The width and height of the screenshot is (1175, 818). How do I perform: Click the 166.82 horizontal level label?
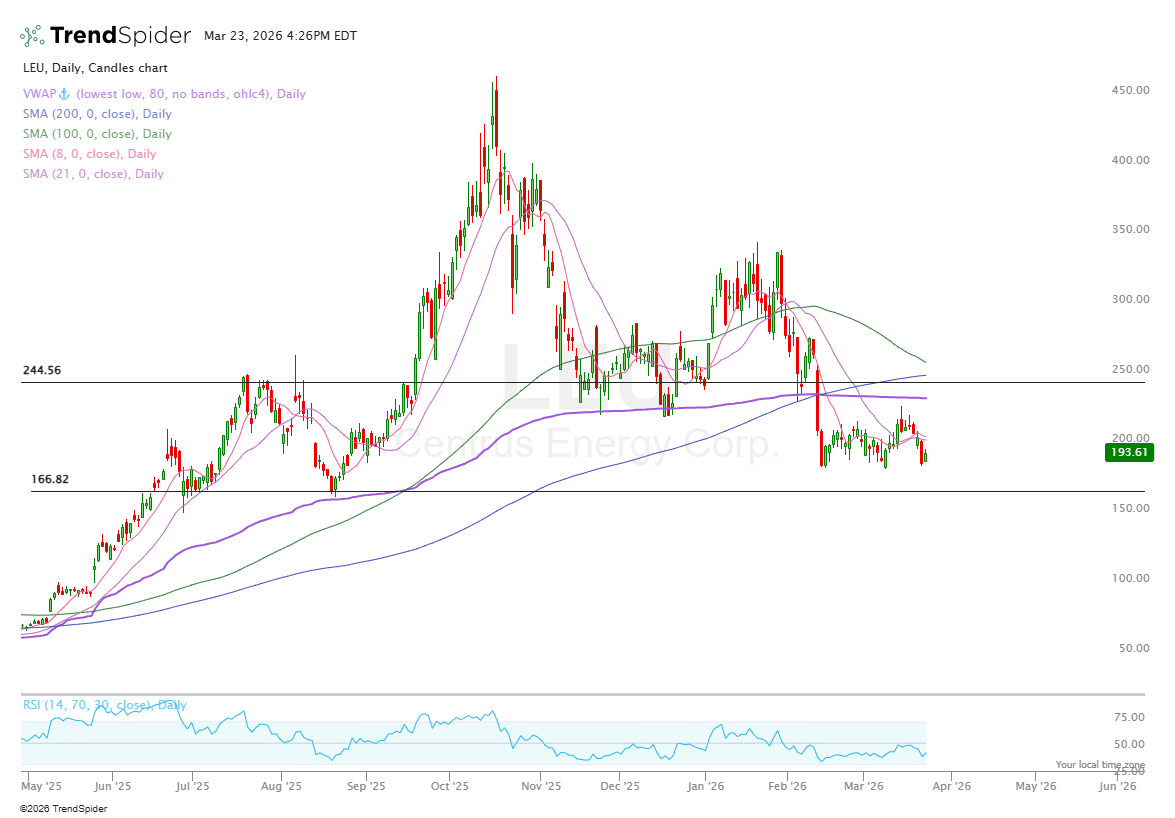[x=50, y=479]
